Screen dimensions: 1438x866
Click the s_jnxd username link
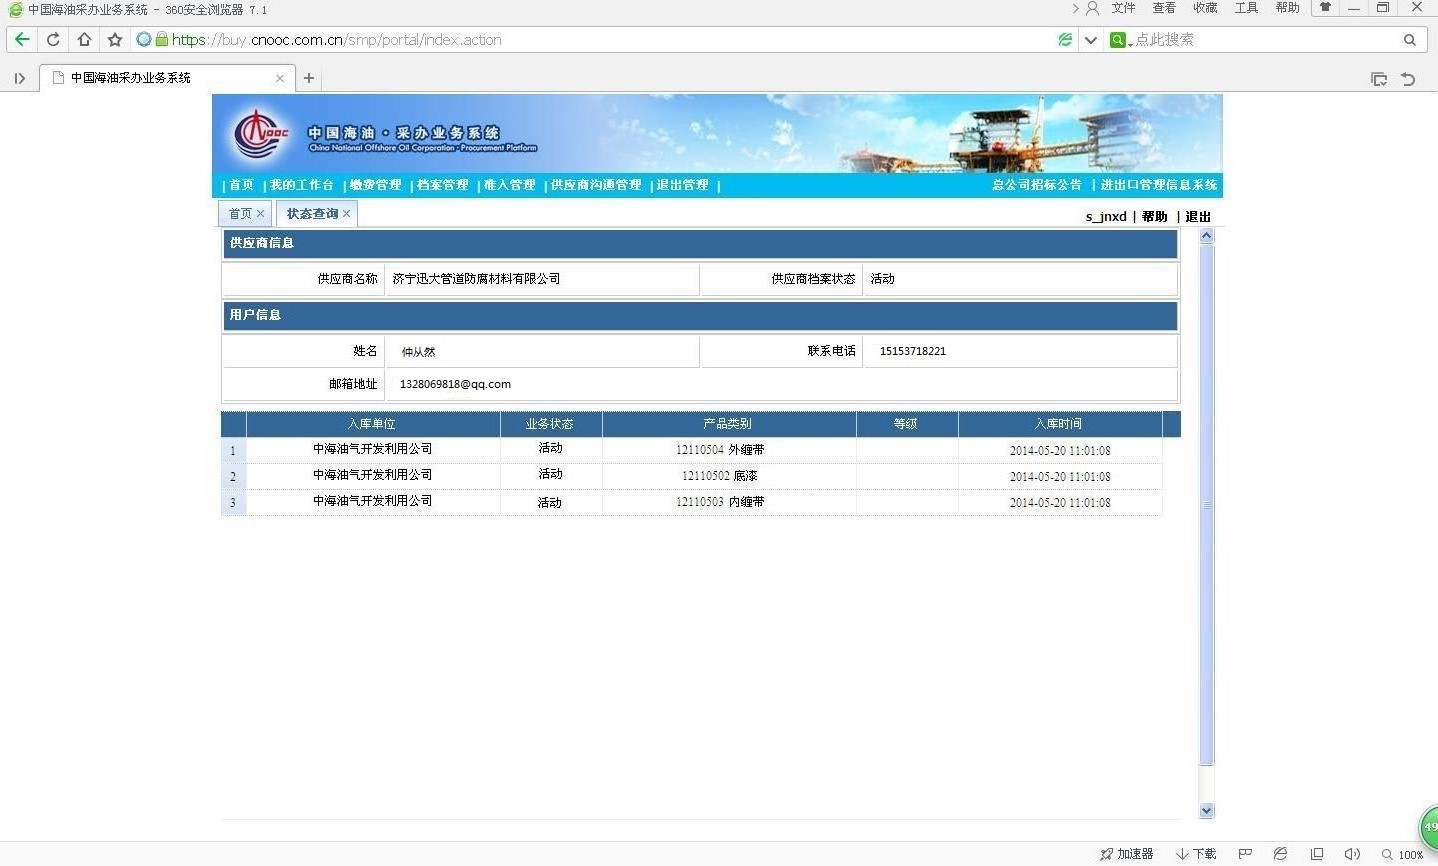click(x=1106, y=217)
